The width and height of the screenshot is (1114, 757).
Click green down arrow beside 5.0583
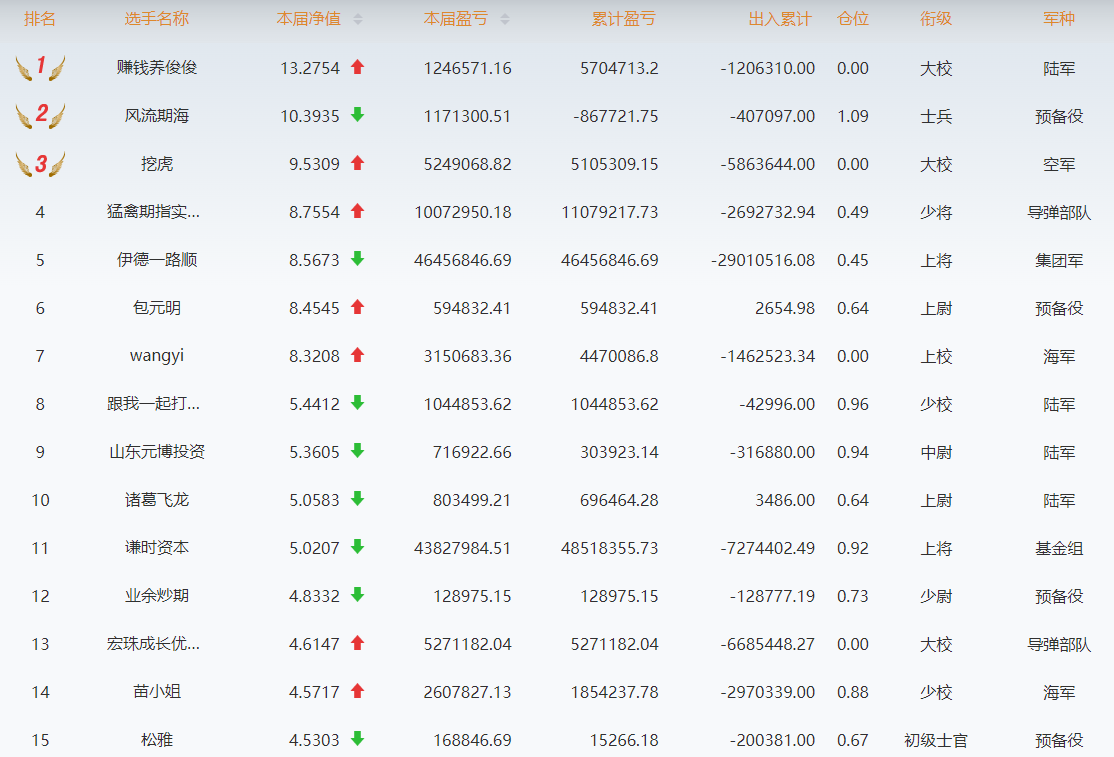(358, 499)
